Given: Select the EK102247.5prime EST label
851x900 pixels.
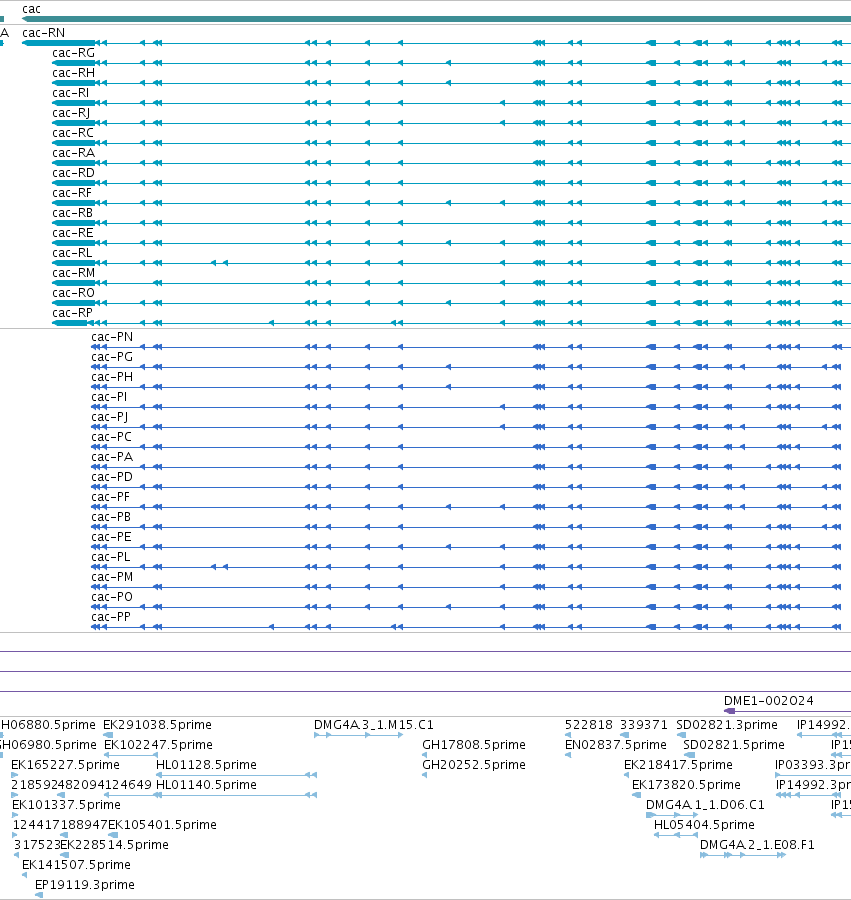Looking at the screenshot, I should point(158,745).
